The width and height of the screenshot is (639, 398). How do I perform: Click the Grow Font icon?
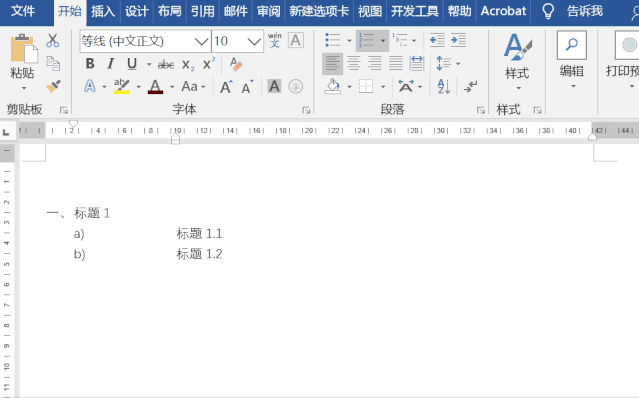pos(226,87)
